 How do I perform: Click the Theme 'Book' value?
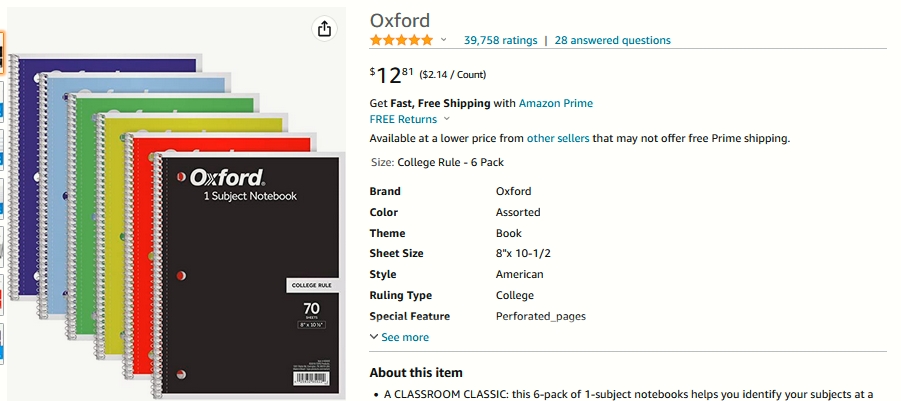coord(509,233)
